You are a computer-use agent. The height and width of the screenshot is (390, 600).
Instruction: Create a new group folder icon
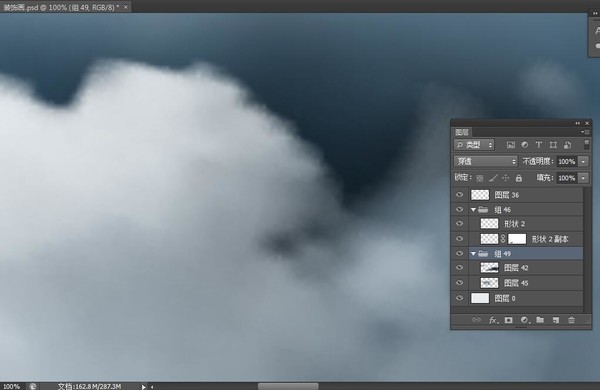[540, 320]
